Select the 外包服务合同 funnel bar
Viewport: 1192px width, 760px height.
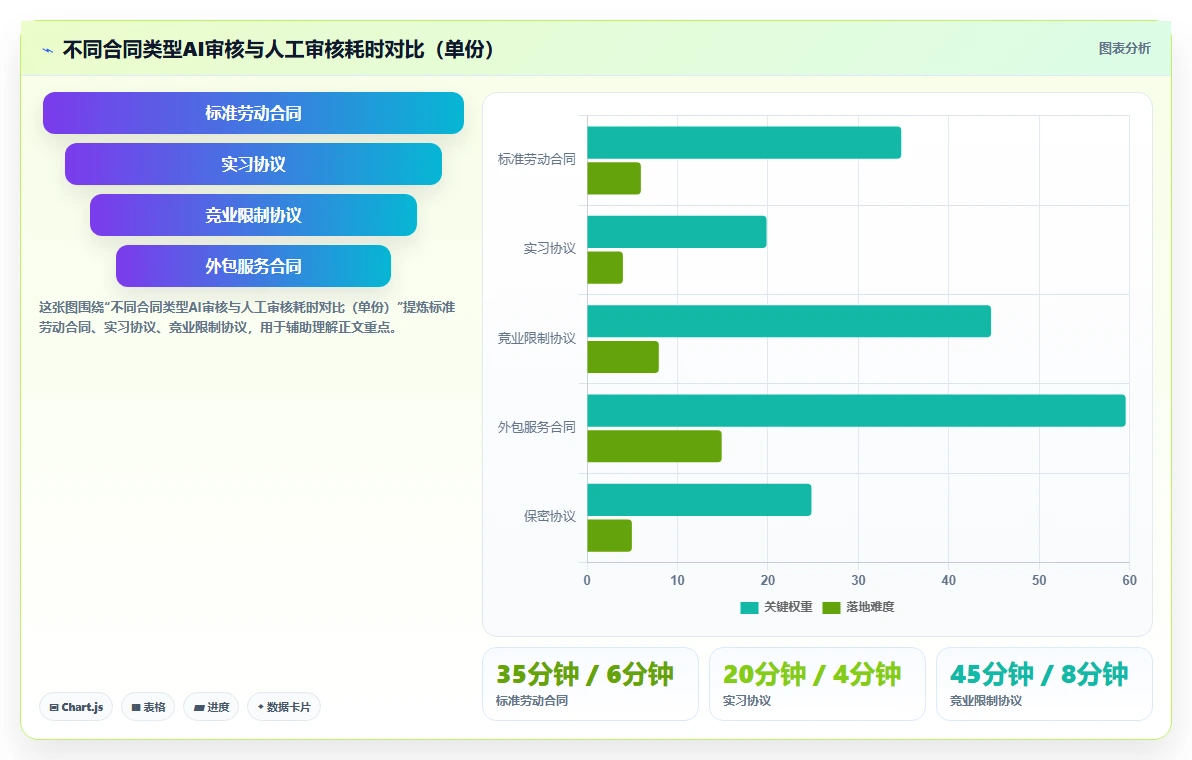pos(253,266)
